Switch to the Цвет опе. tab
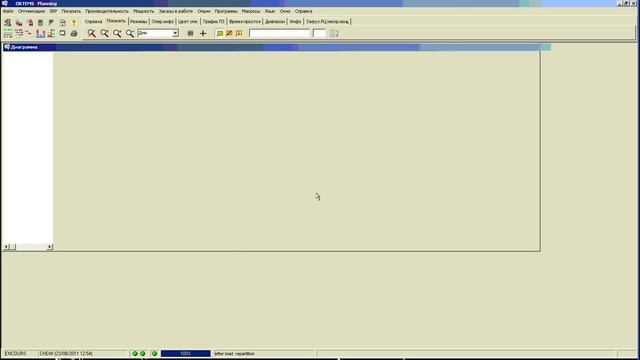This screenshot has width=640, height=360. [188, 22]
